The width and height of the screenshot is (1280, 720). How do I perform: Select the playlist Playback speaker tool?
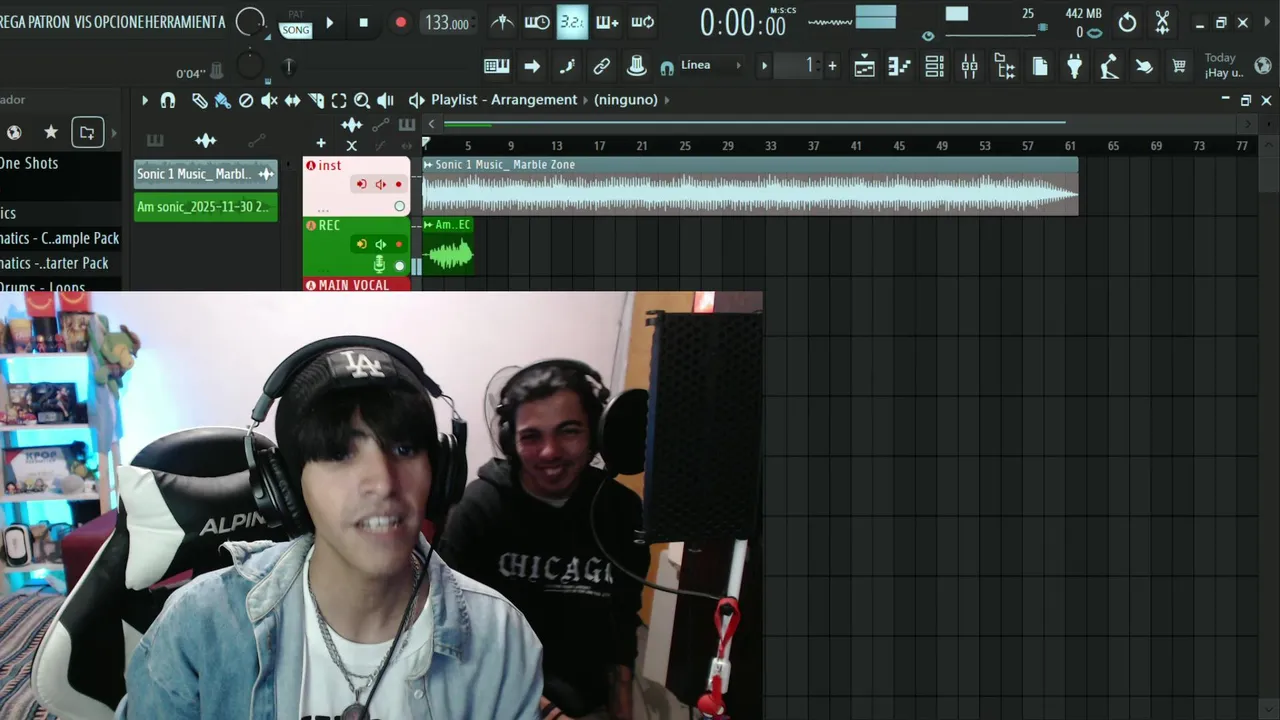pos(385,100)
